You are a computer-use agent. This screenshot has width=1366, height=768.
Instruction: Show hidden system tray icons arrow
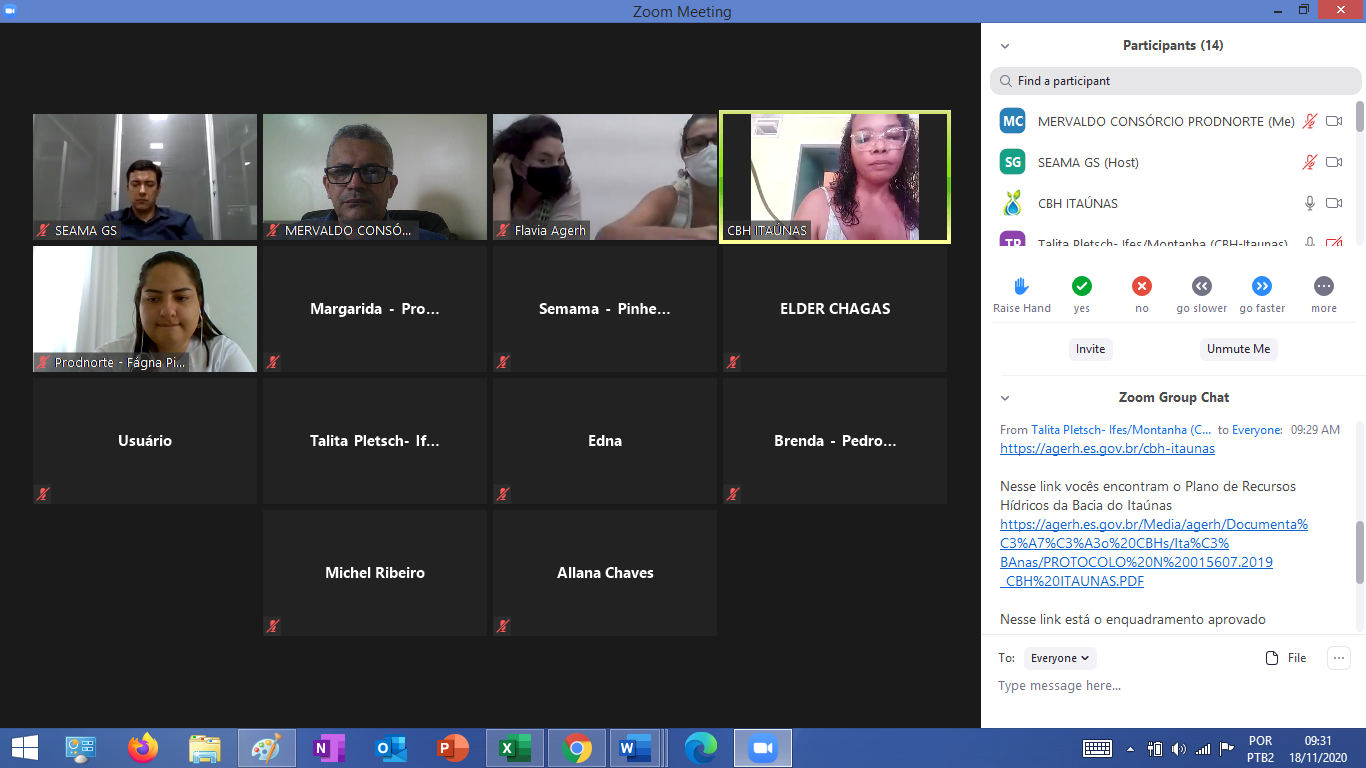[x=1130, y=749]
